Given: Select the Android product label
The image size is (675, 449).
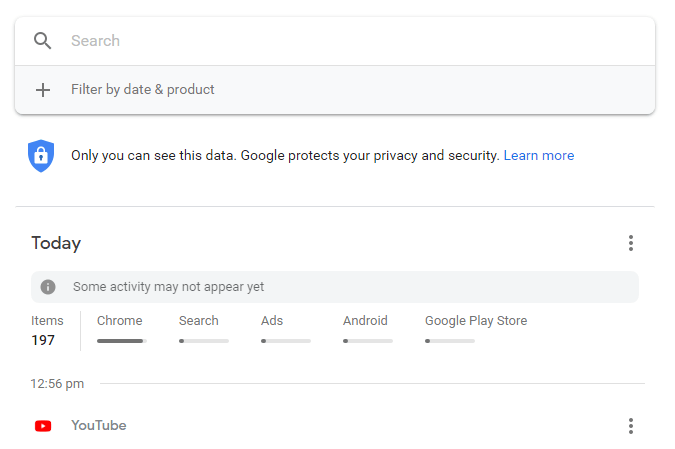Looking at the screenshot, I should click(x=365, y=321).
